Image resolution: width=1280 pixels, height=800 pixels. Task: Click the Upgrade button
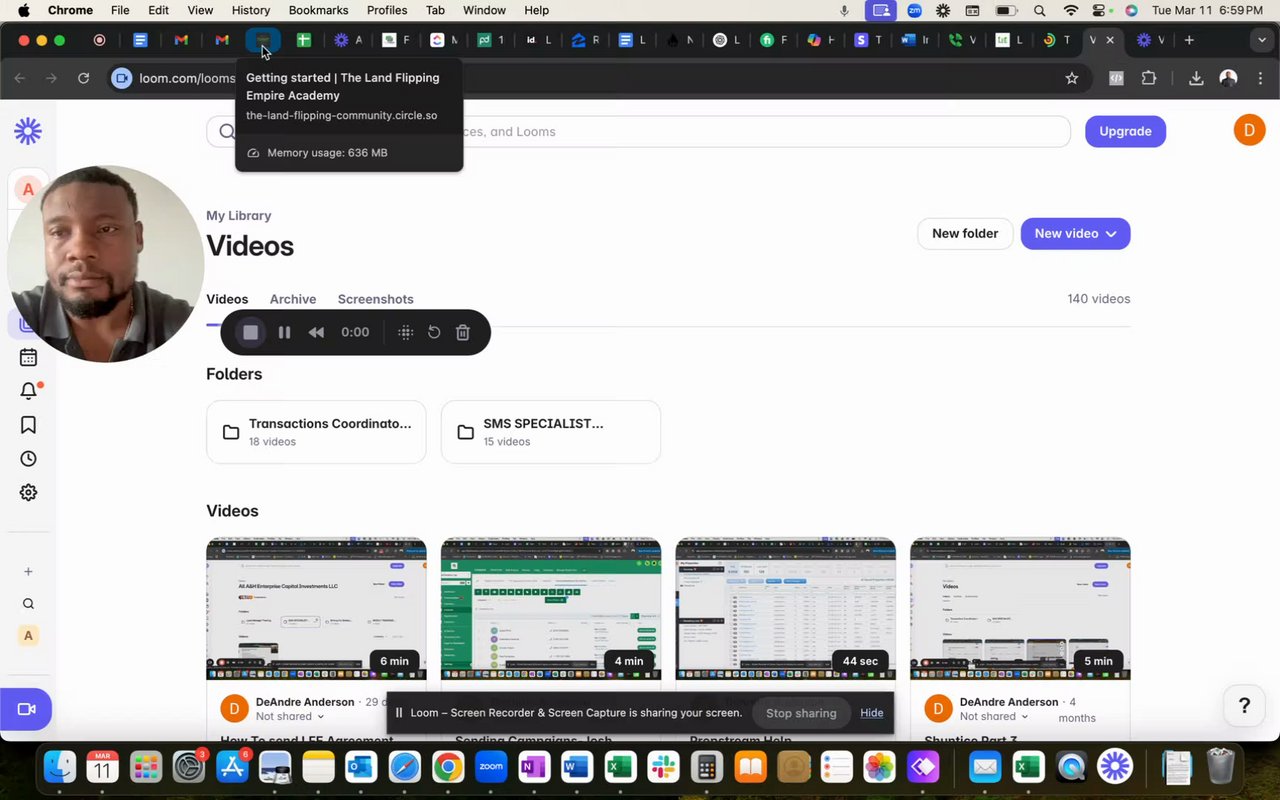(x=1125, y=131)
